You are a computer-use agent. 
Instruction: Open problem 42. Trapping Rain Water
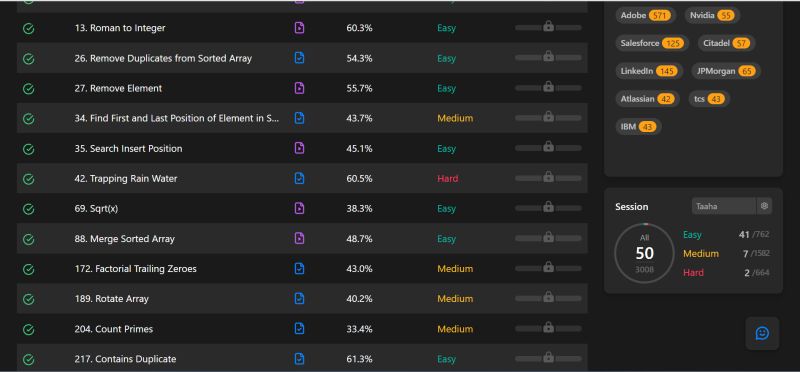click(x=126, y=179)
